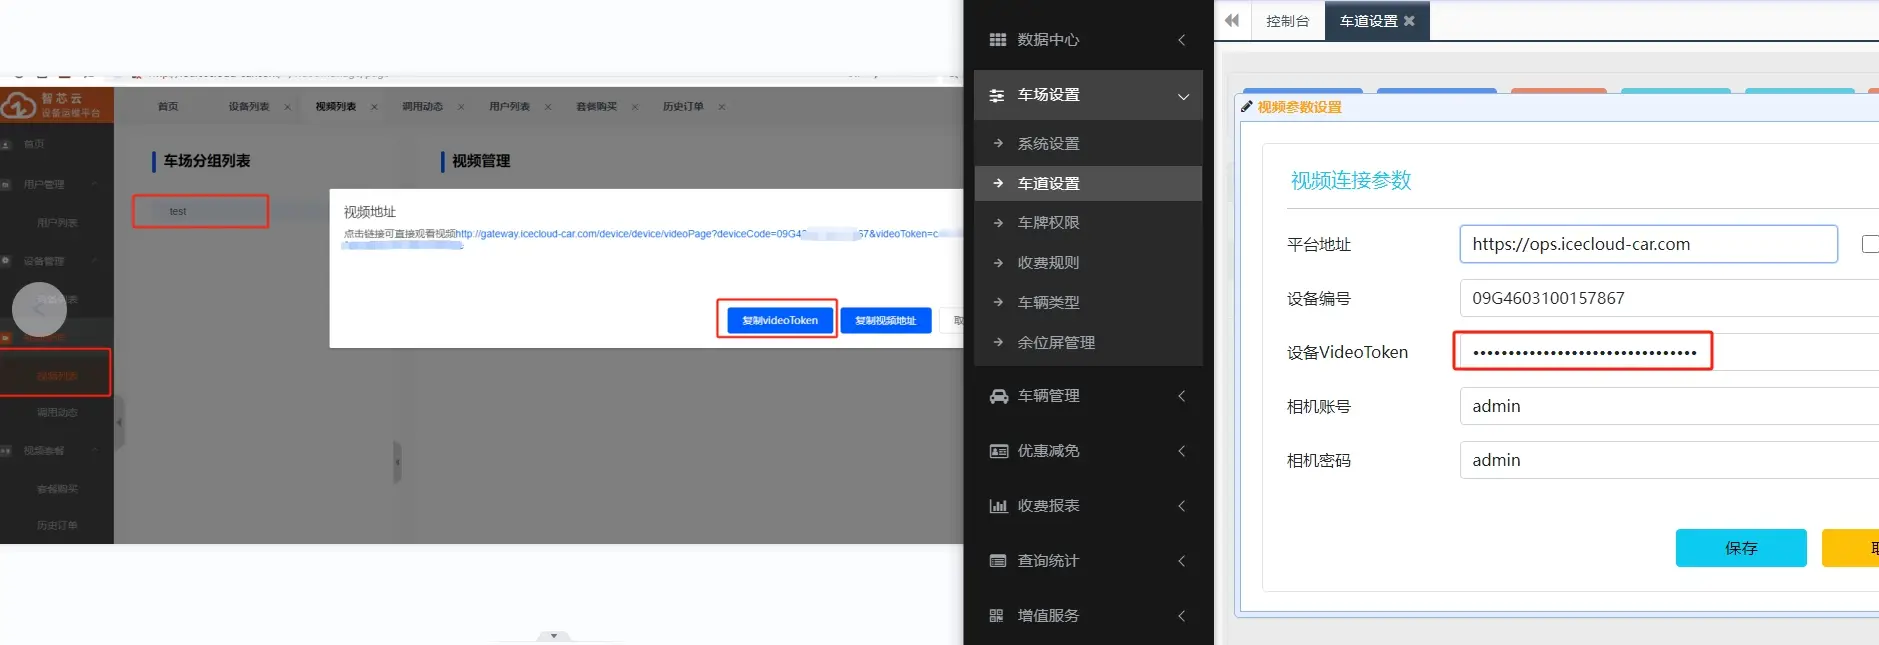
Task: Click the bar chart icon beside 收费报表
Action: (998, 506)
